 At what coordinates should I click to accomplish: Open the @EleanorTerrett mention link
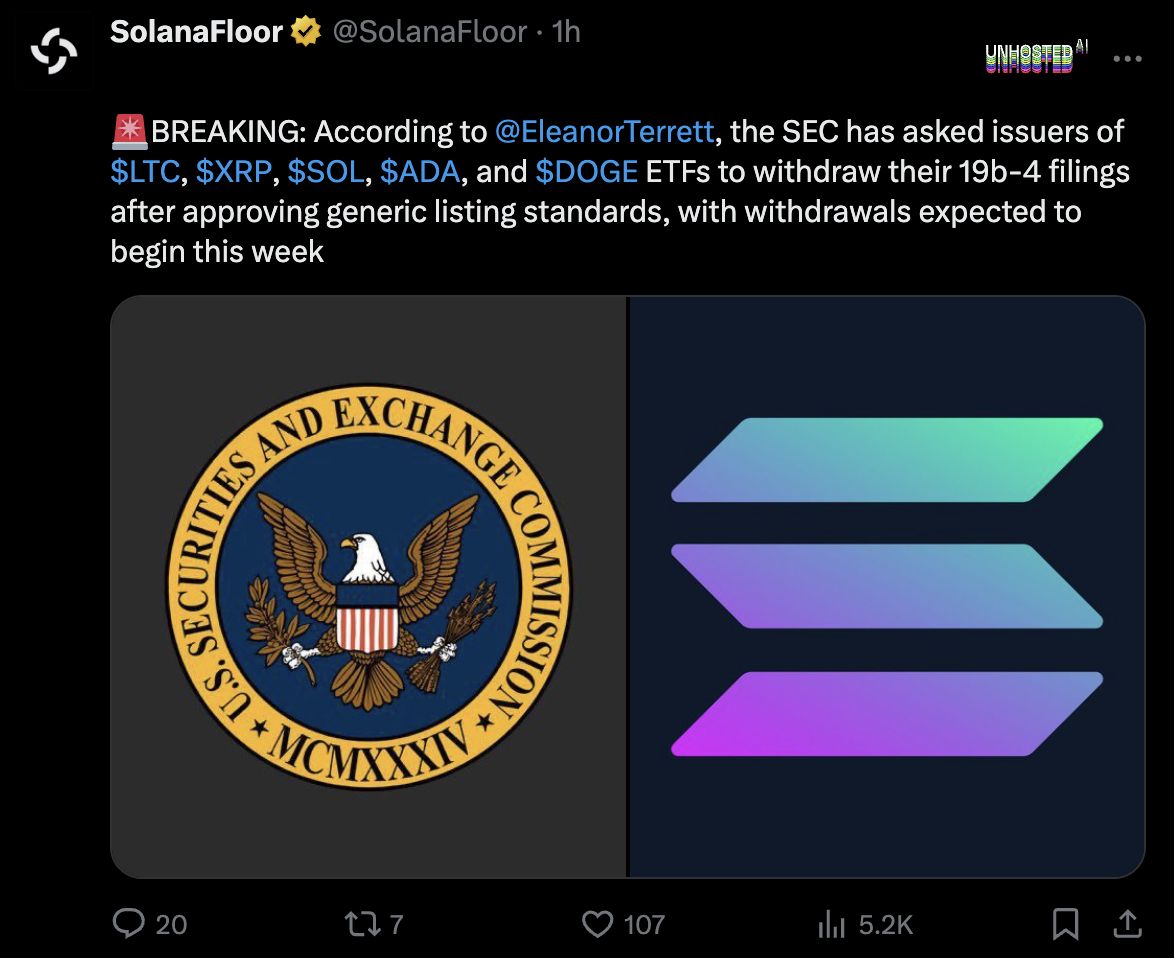(x=604, y=132)
